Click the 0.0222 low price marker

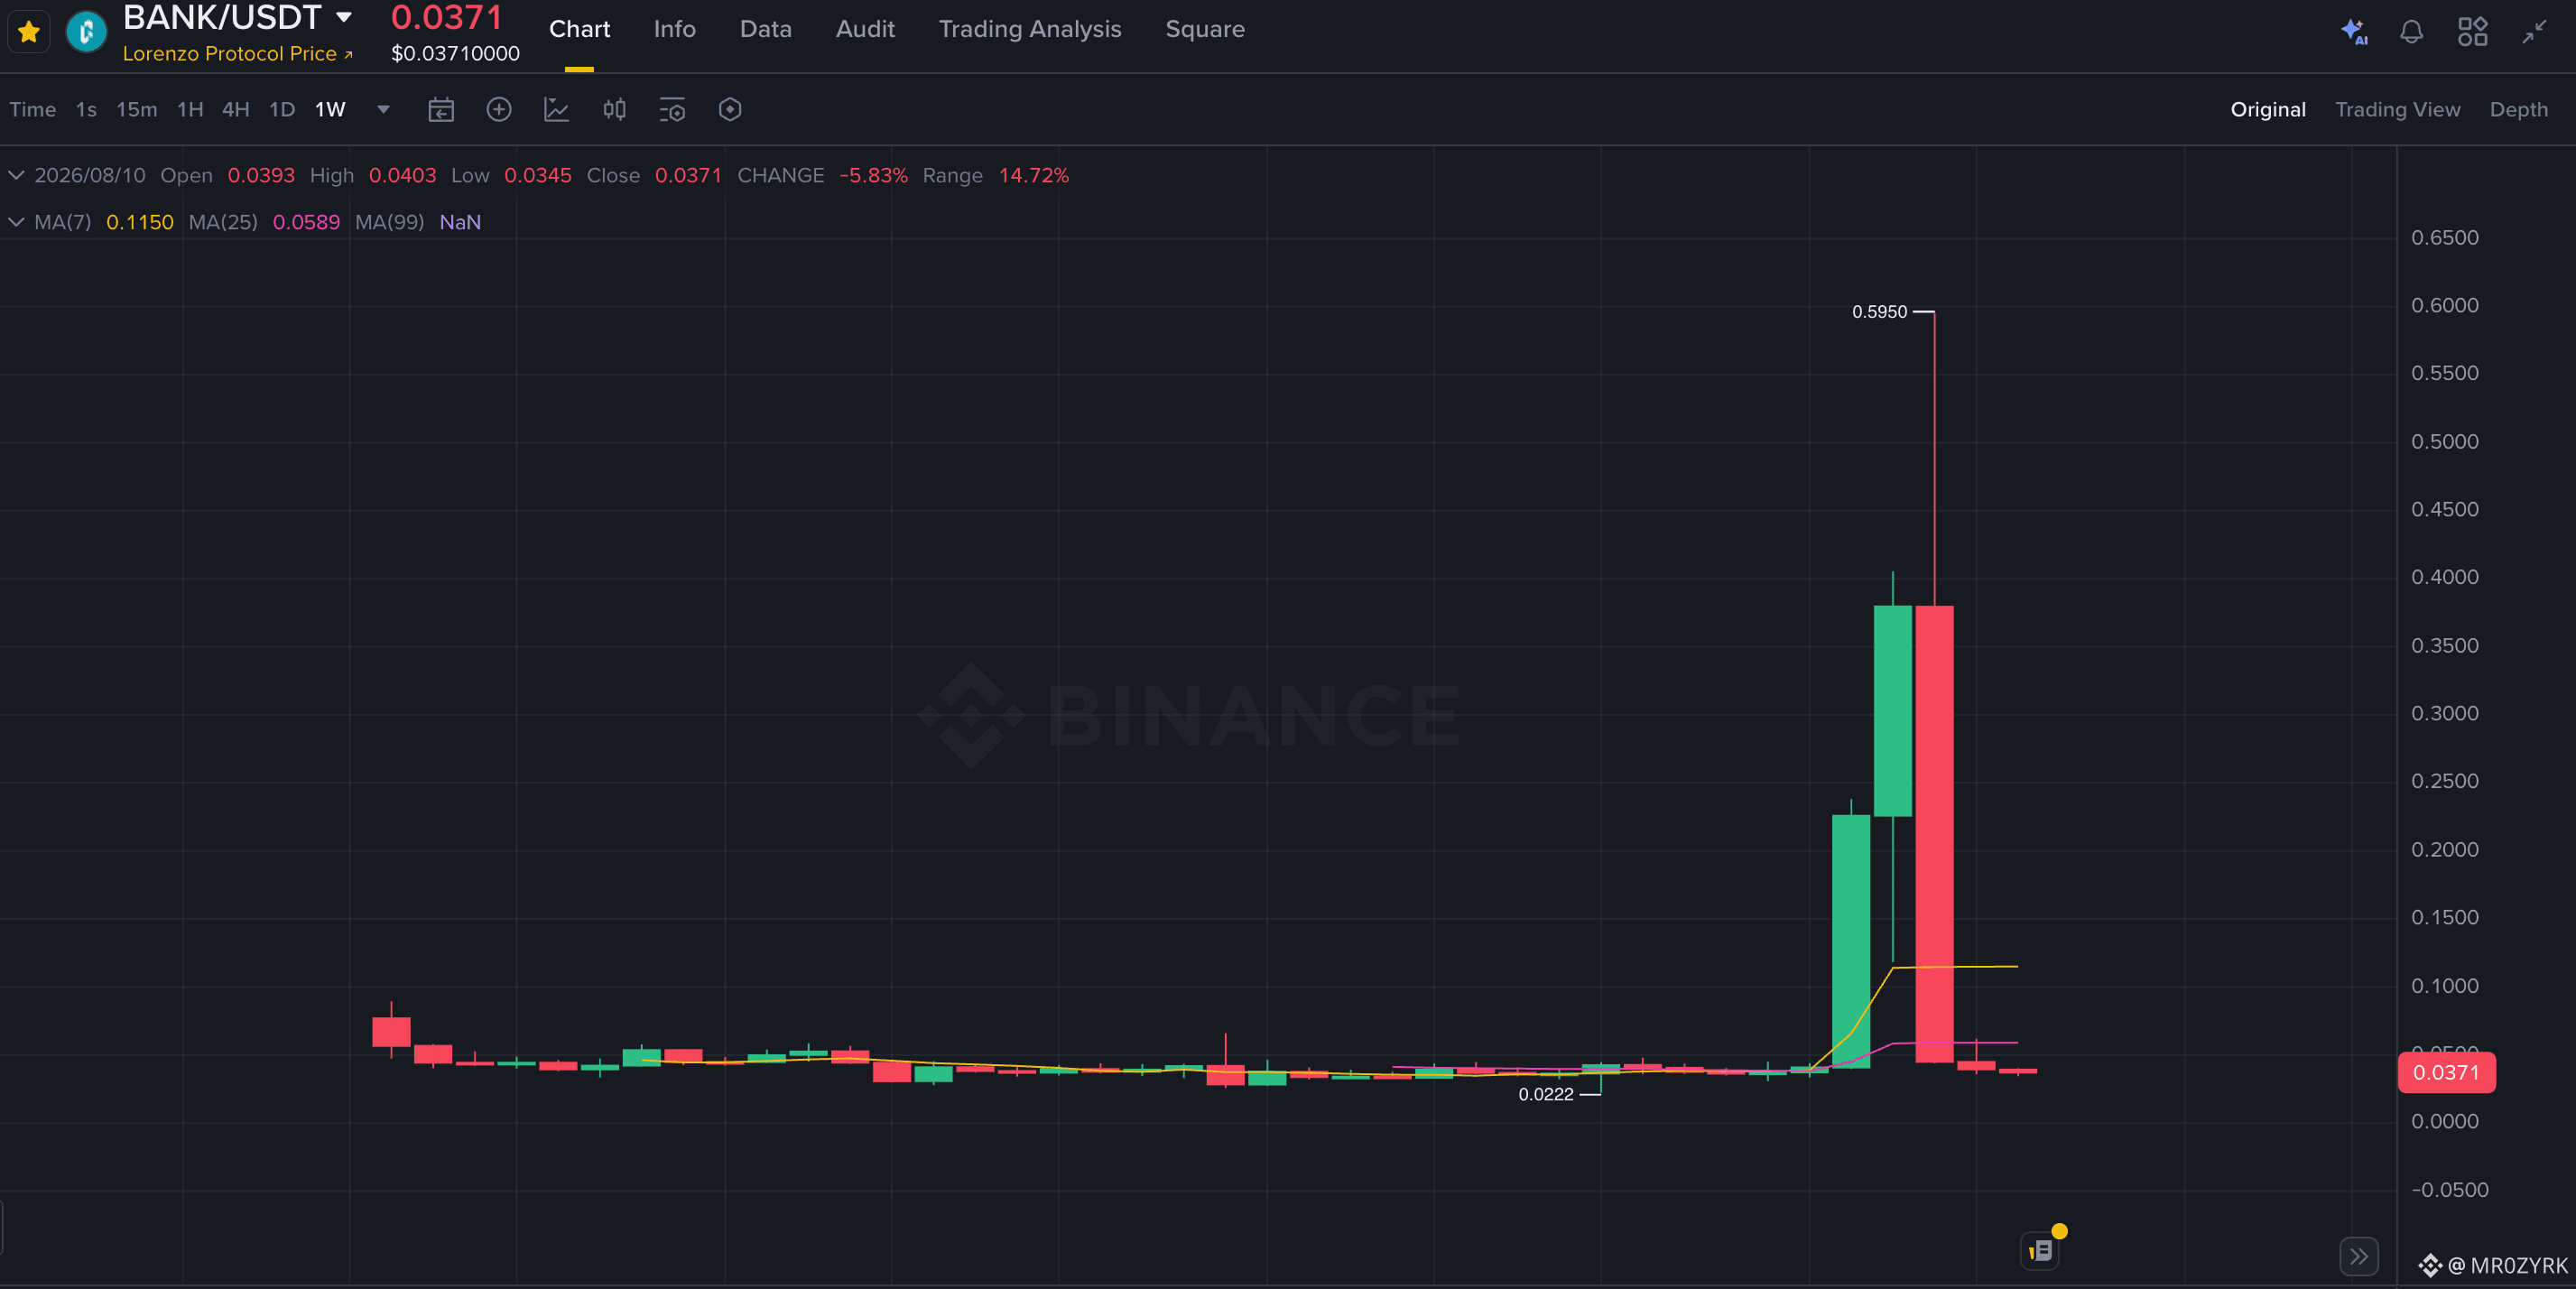pos(1545,1094)
